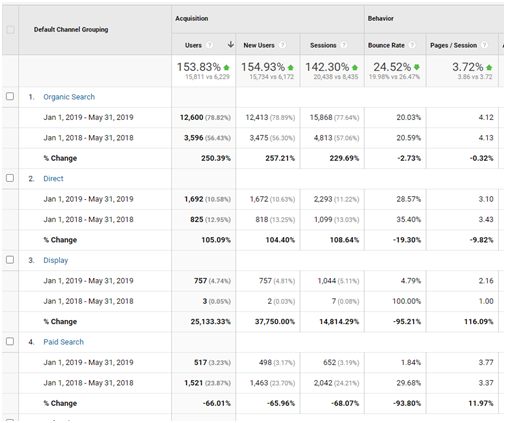Toggle the Paid Search row checkbox

pos(10,341)
